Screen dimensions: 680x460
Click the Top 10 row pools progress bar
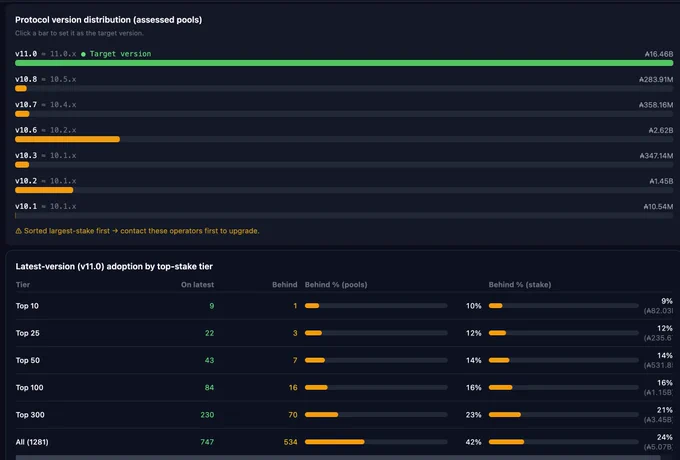click(x=376, y=306)
